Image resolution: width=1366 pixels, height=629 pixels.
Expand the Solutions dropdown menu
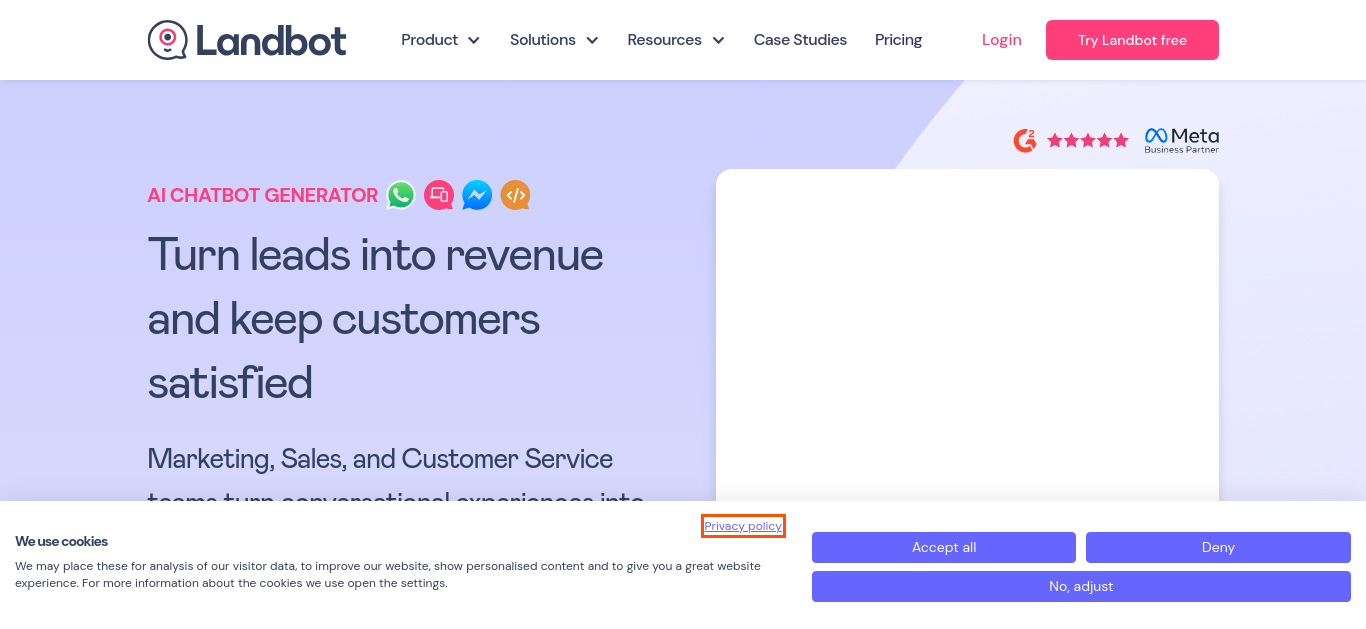tap(554, 40)
